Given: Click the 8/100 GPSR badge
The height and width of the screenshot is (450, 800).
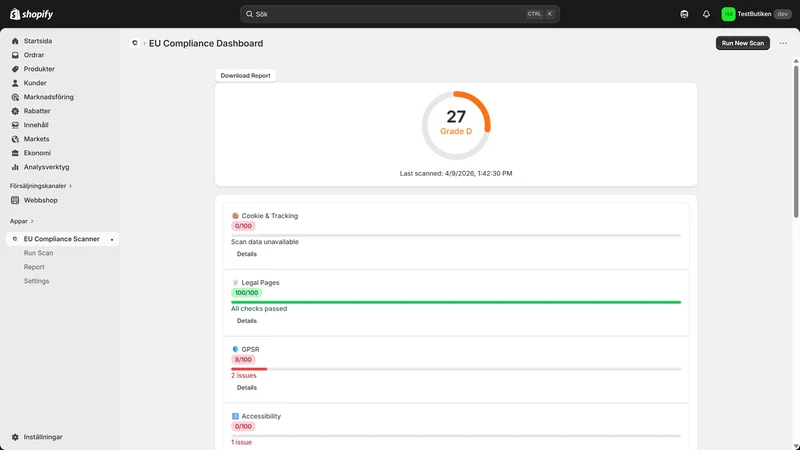Looking at the screenshot, I should pos(243,360).
